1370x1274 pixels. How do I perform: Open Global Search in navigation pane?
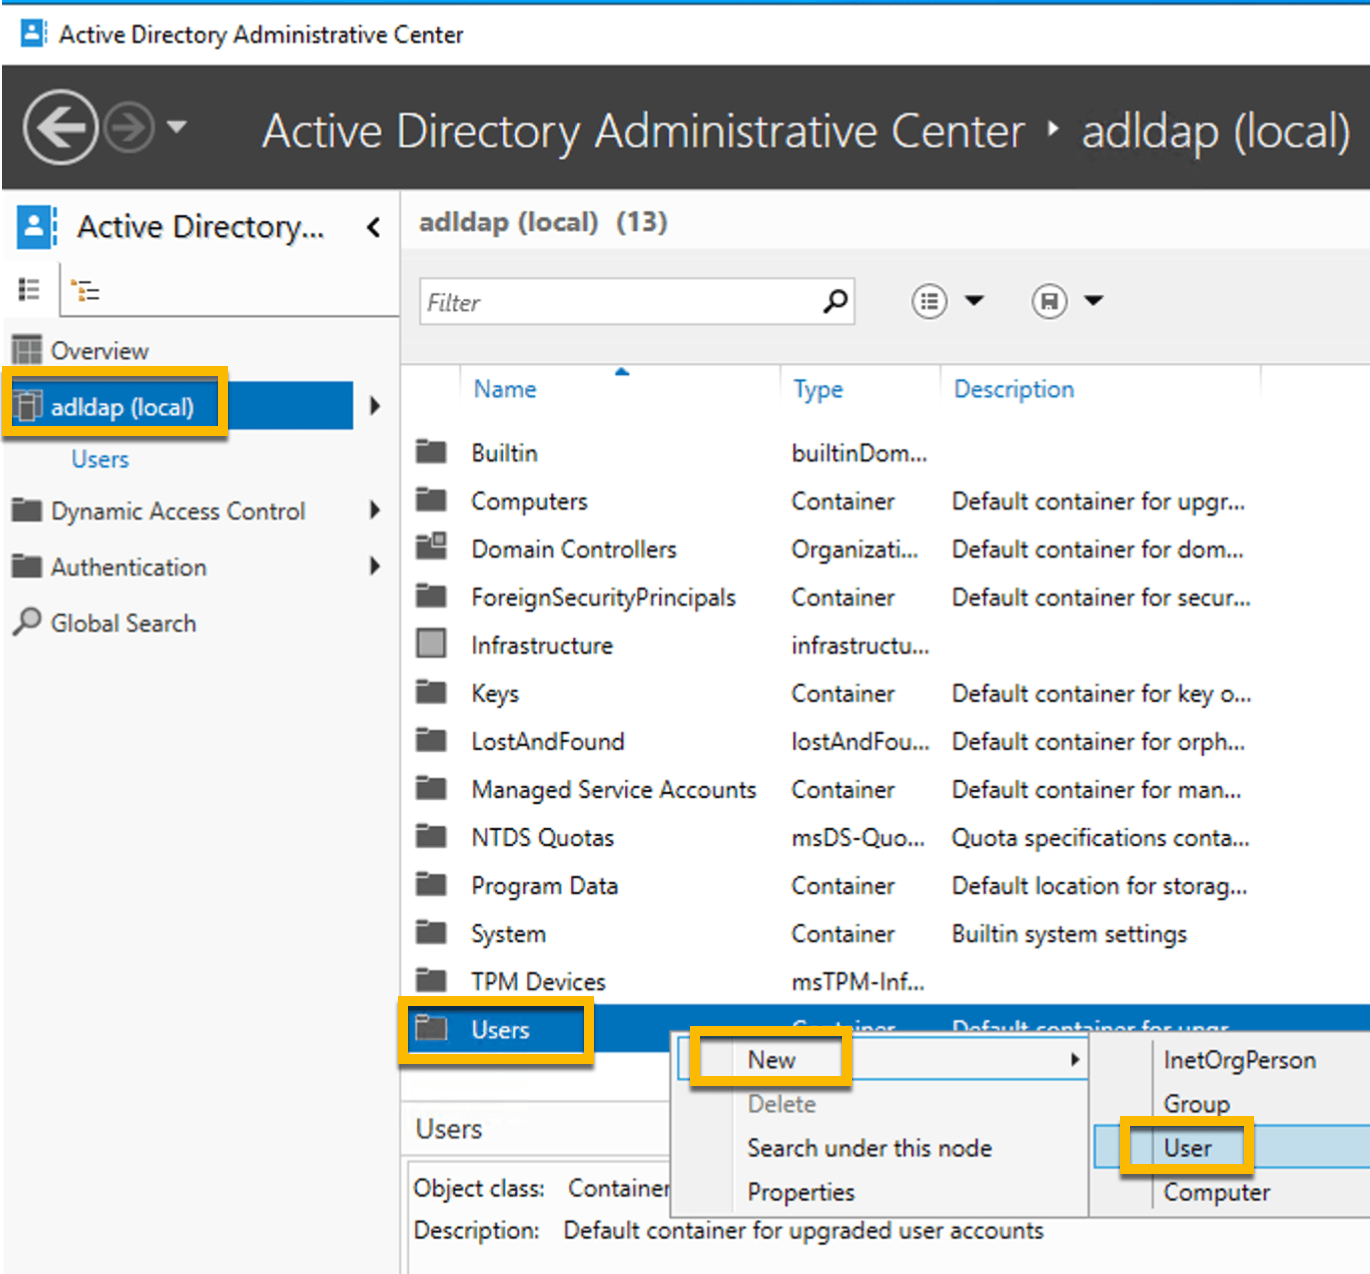pyautogui.click(x=124, y=623)
